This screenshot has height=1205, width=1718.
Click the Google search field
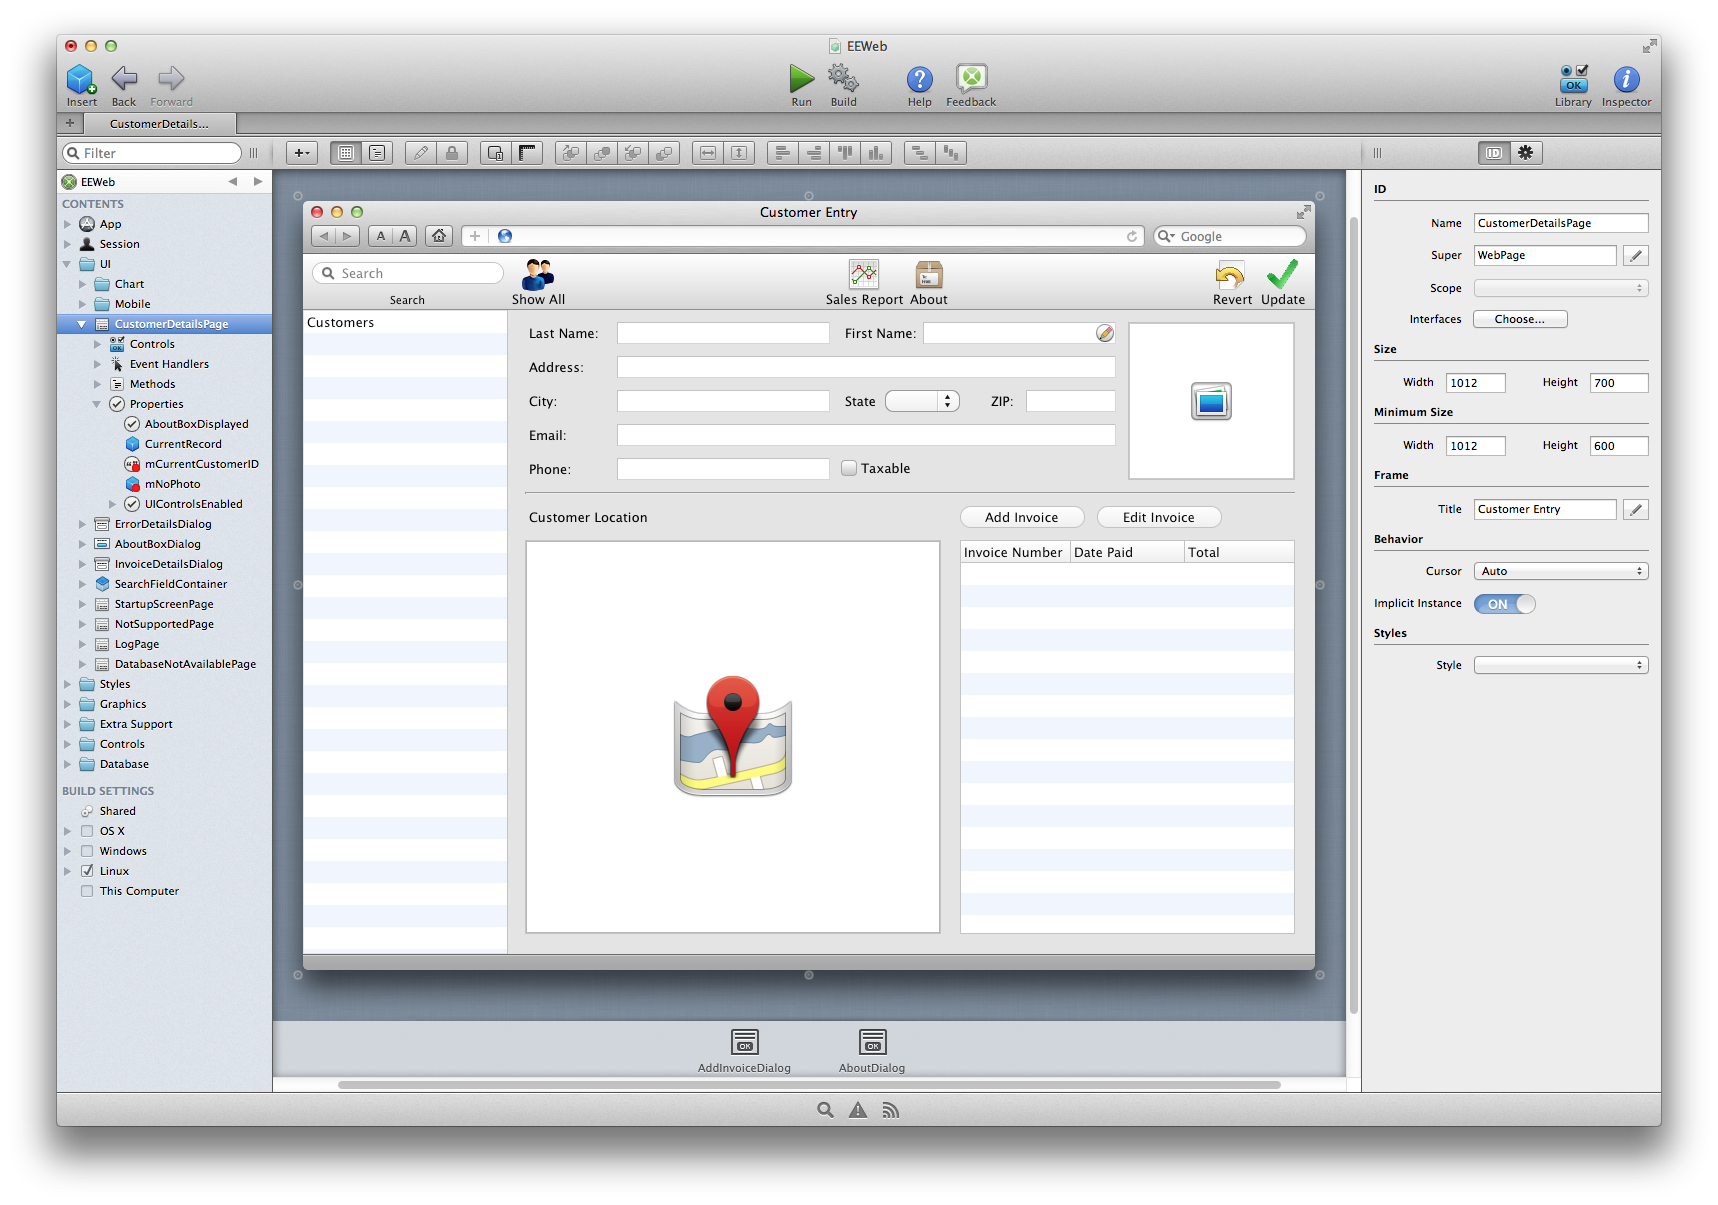click(1230, 236)
